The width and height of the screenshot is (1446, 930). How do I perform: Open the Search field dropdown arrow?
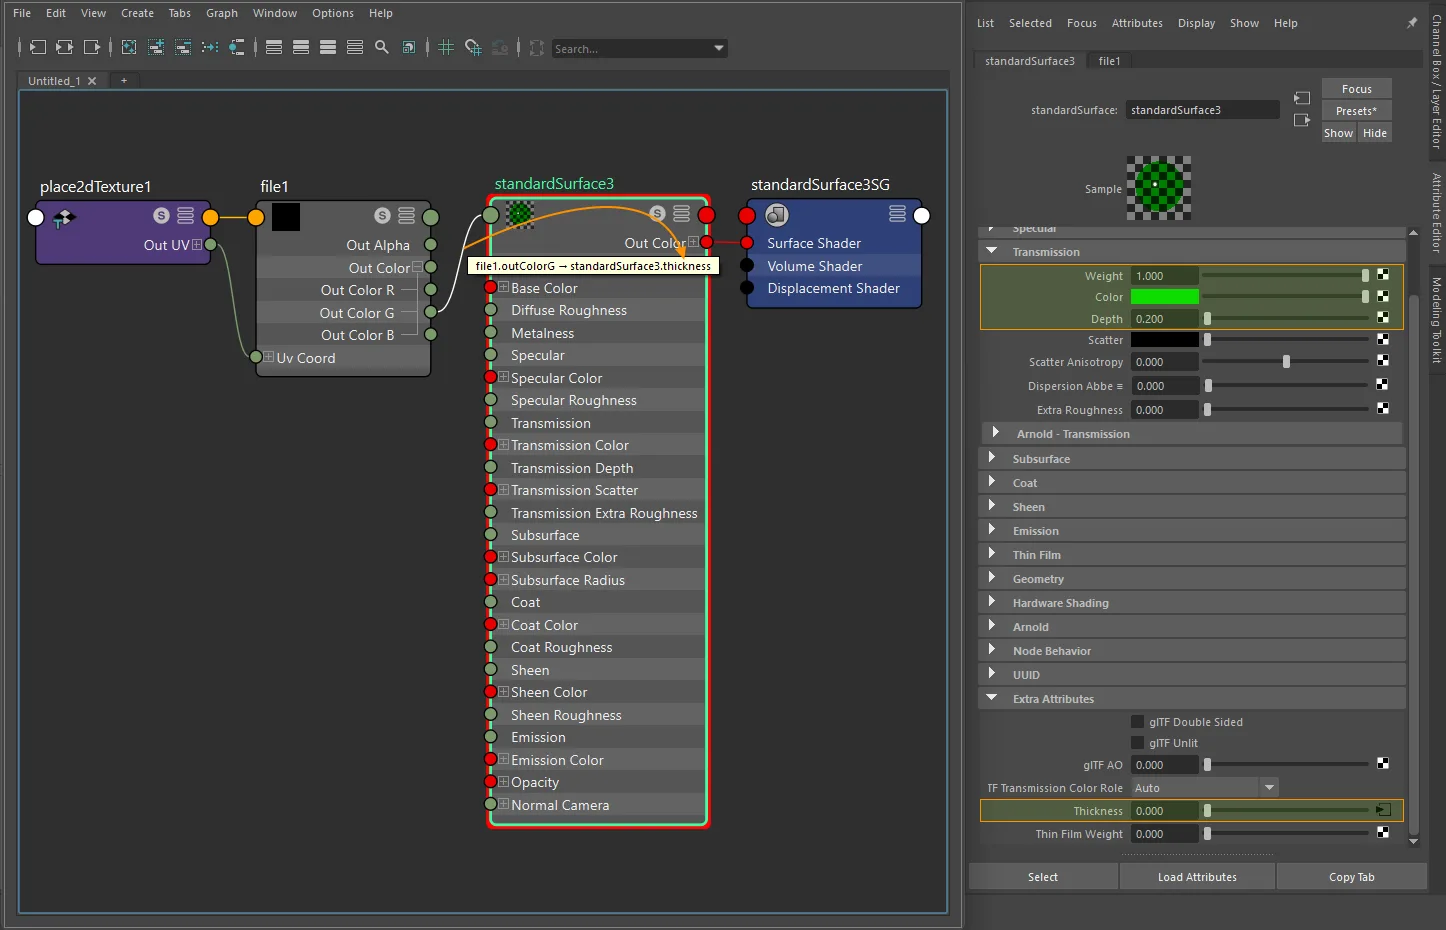718,48
